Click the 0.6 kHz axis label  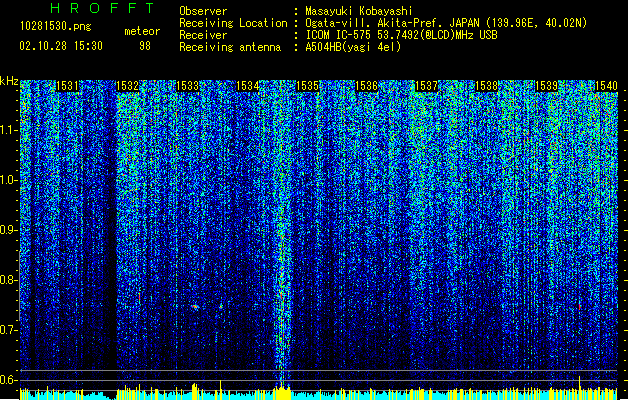pyautogui.click(x=9, y=380)
